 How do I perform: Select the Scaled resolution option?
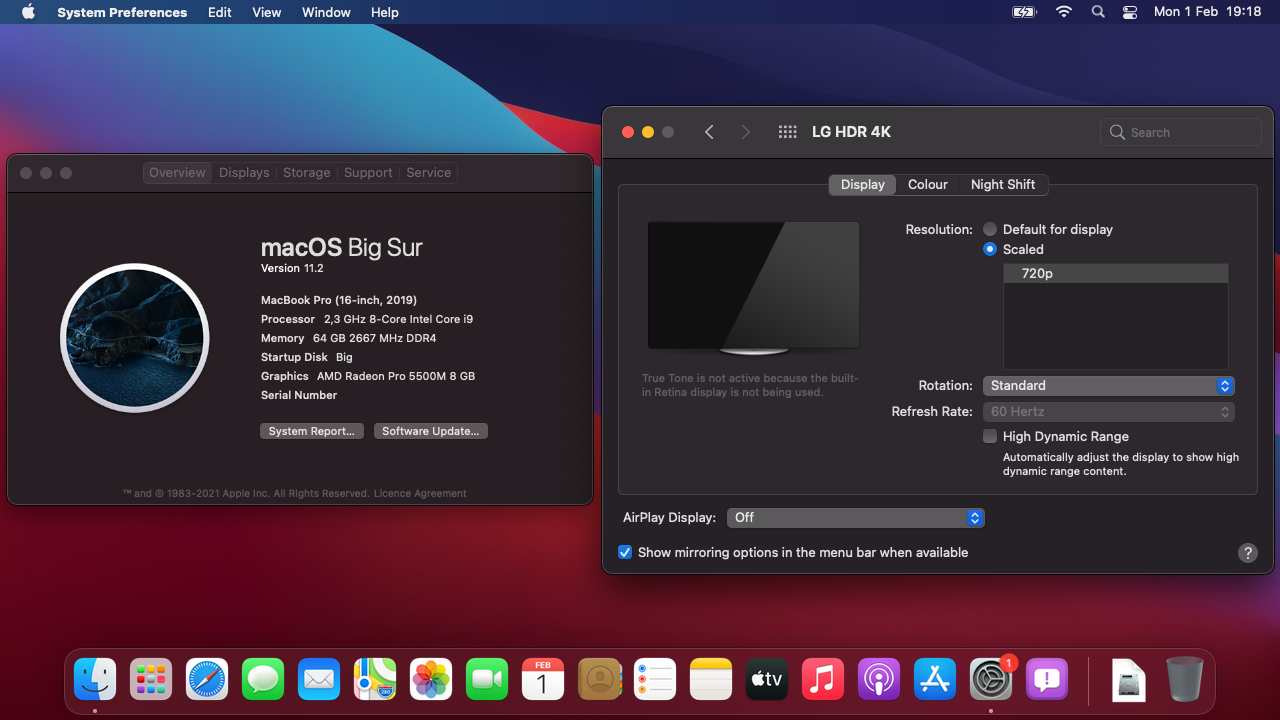990,249
